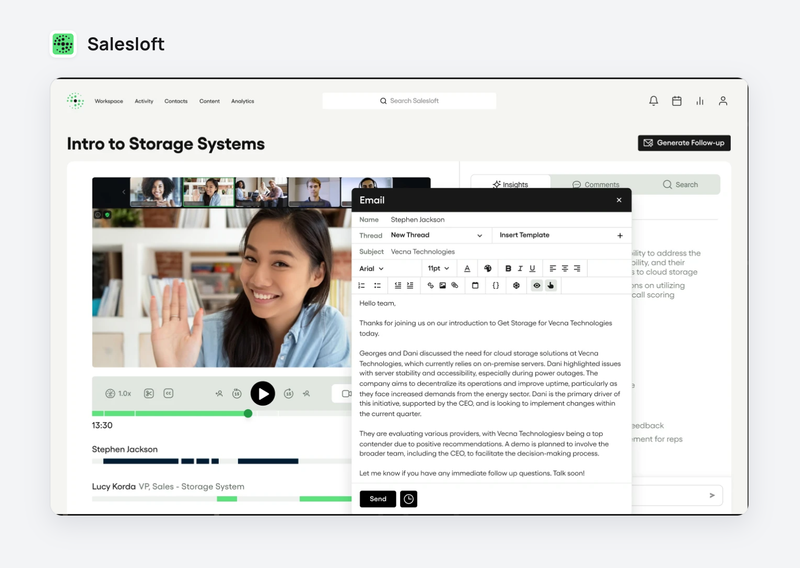
Task: Switch to the Insights tab
Action: click(x=510, y=184)
